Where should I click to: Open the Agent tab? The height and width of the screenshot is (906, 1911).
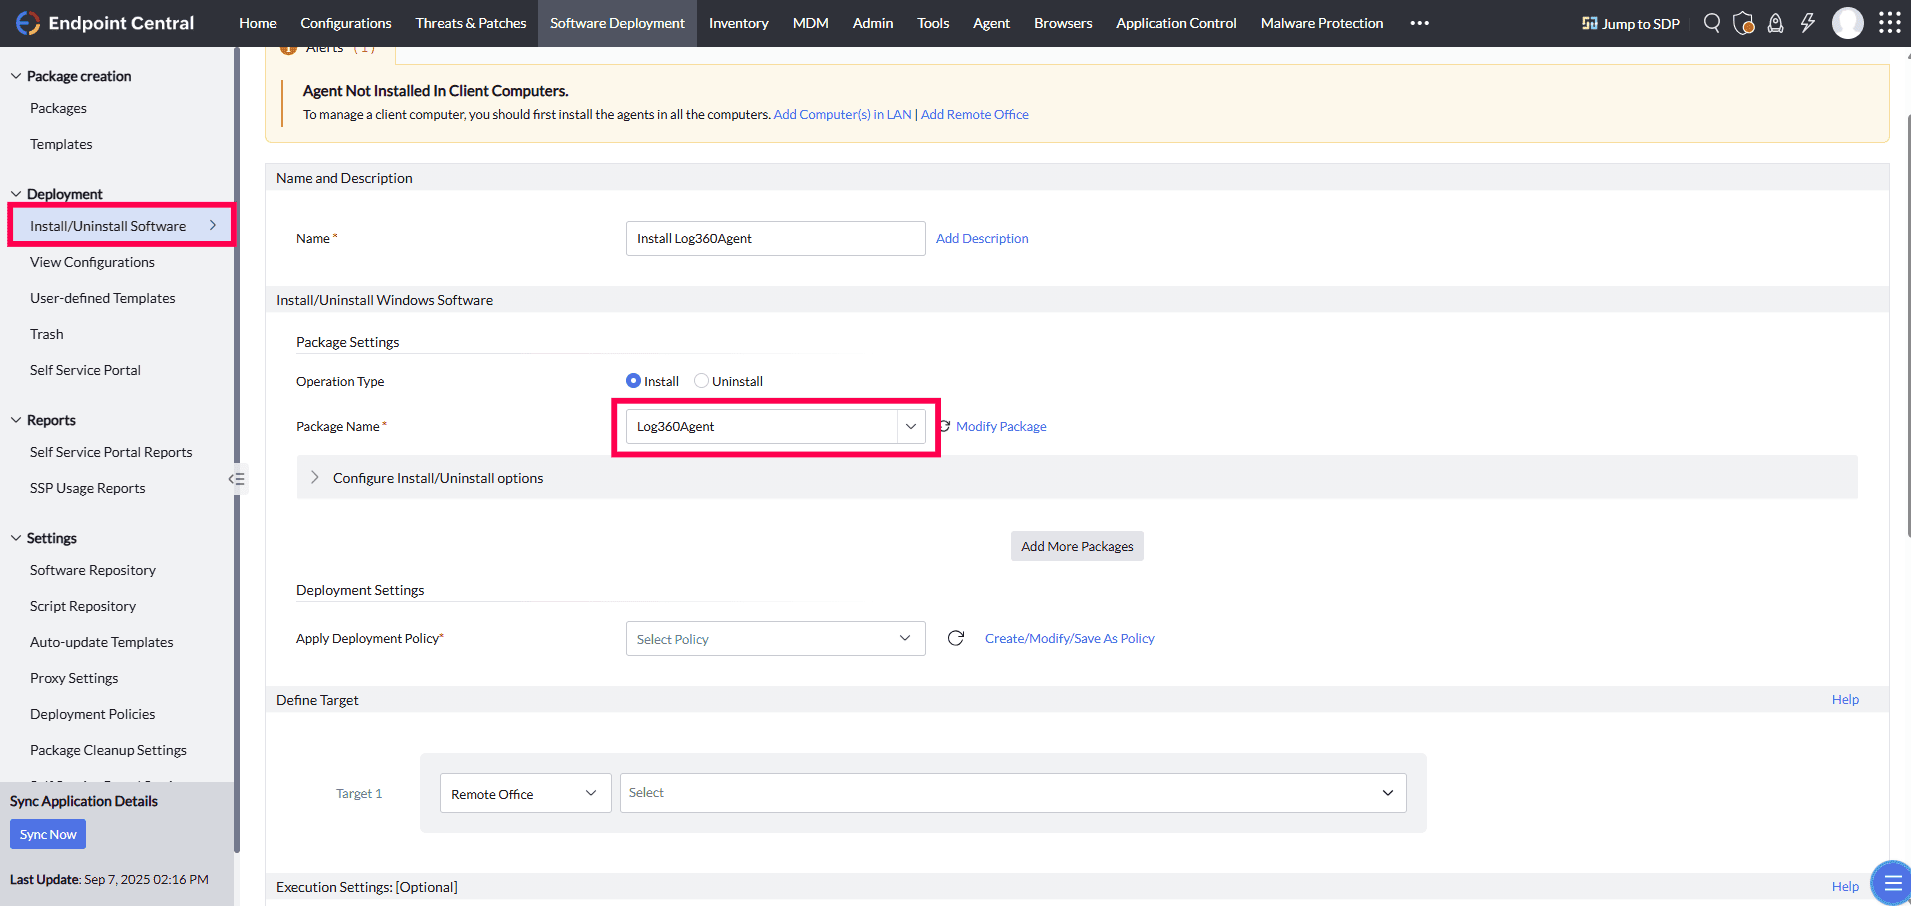(x=991, y=23)
